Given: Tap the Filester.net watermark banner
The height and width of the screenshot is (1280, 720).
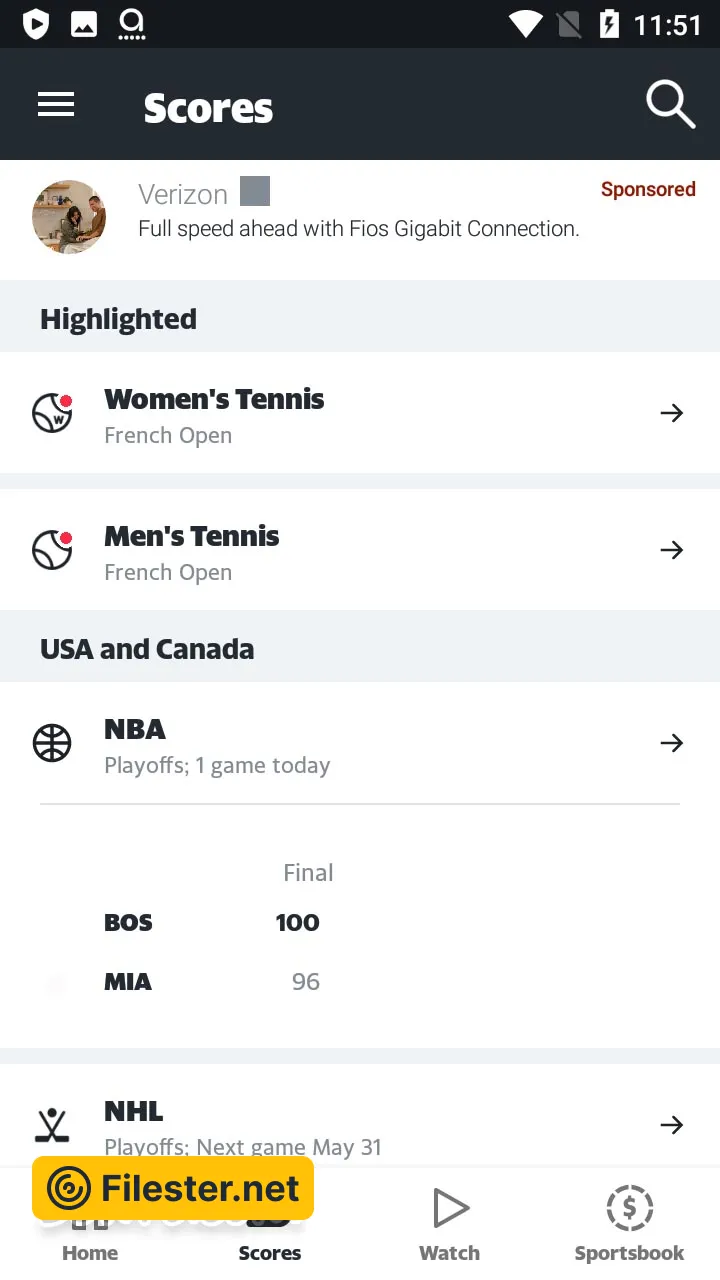Looking at the screenshot, I should coord(173,1188).
